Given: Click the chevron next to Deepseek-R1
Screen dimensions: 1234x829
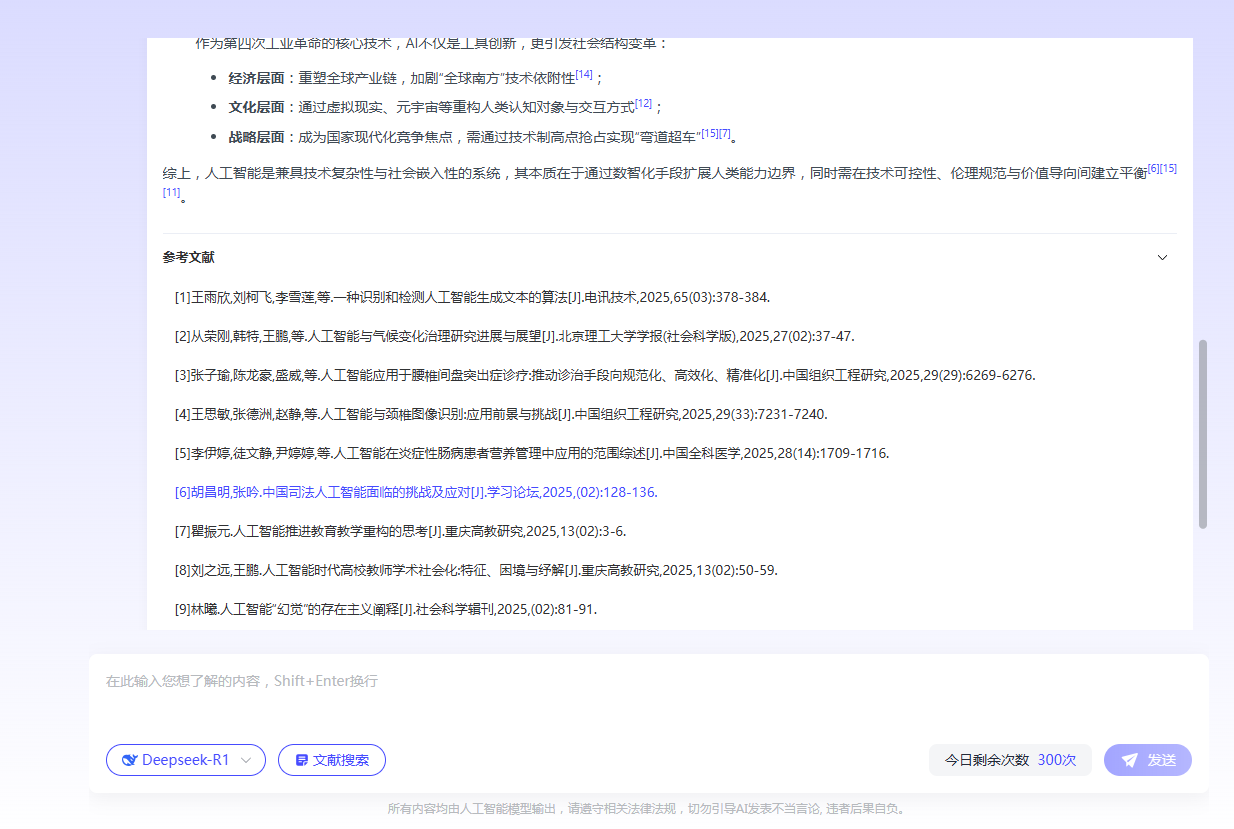Looking at the screenshot, I should pyautogui.click(x=246, y=760).
